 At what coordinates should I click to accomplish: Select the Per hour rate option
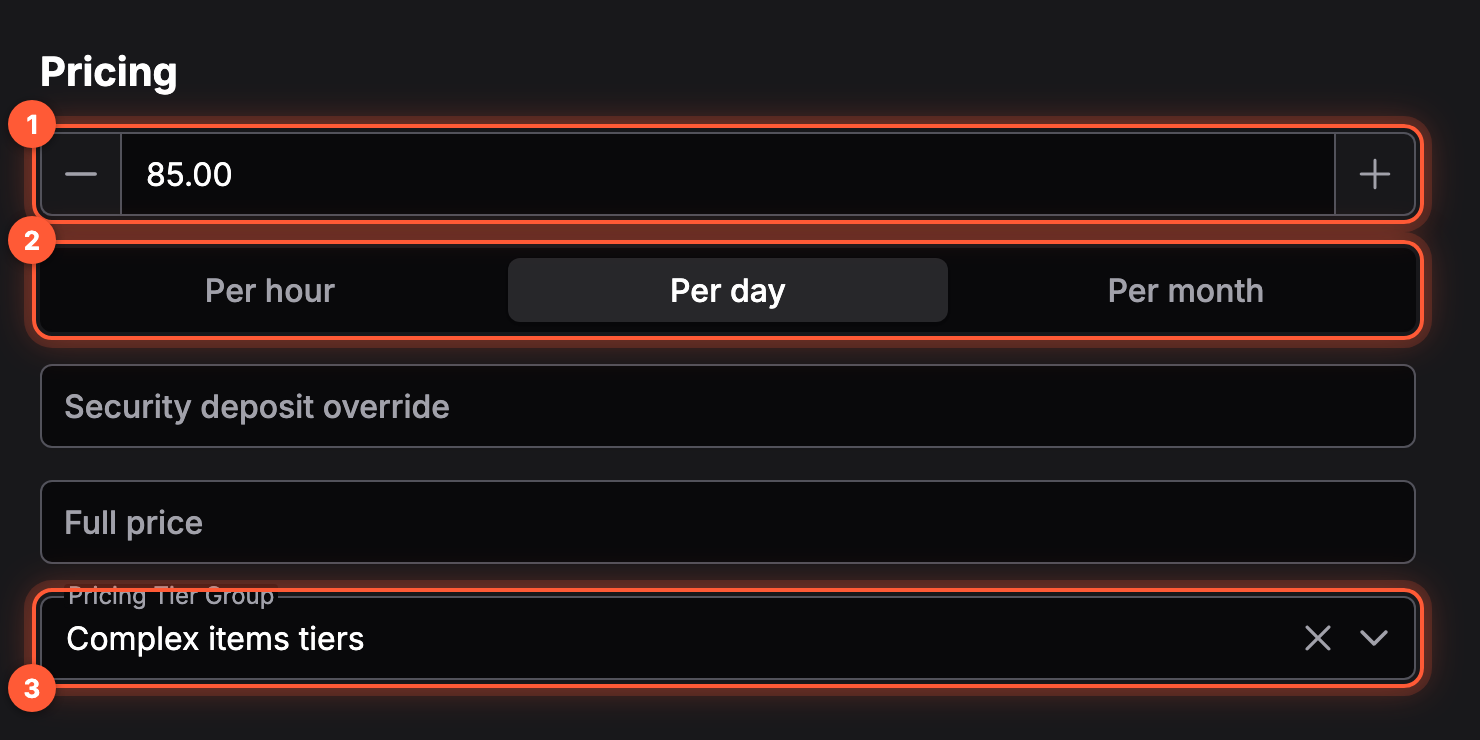point(270,291)
